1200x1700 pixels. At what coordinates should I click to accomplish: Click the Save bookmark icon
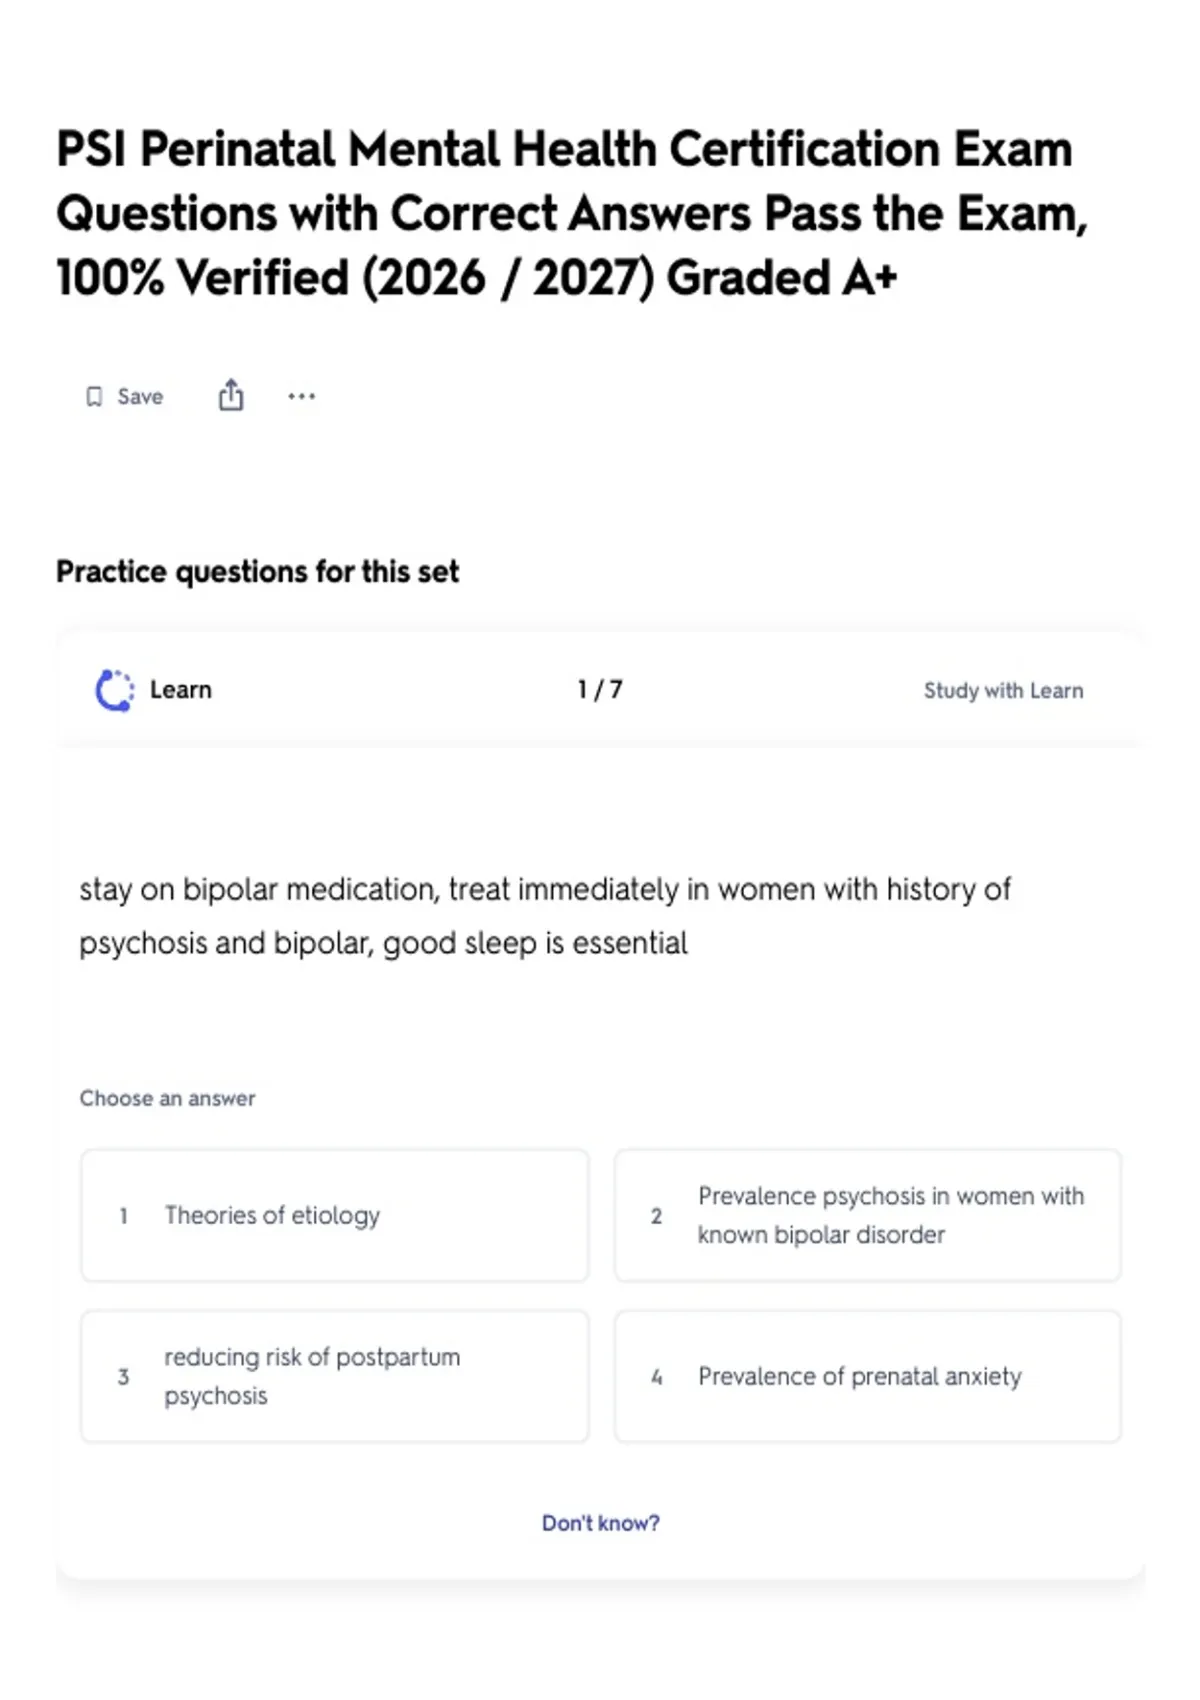tap(94, 397)
